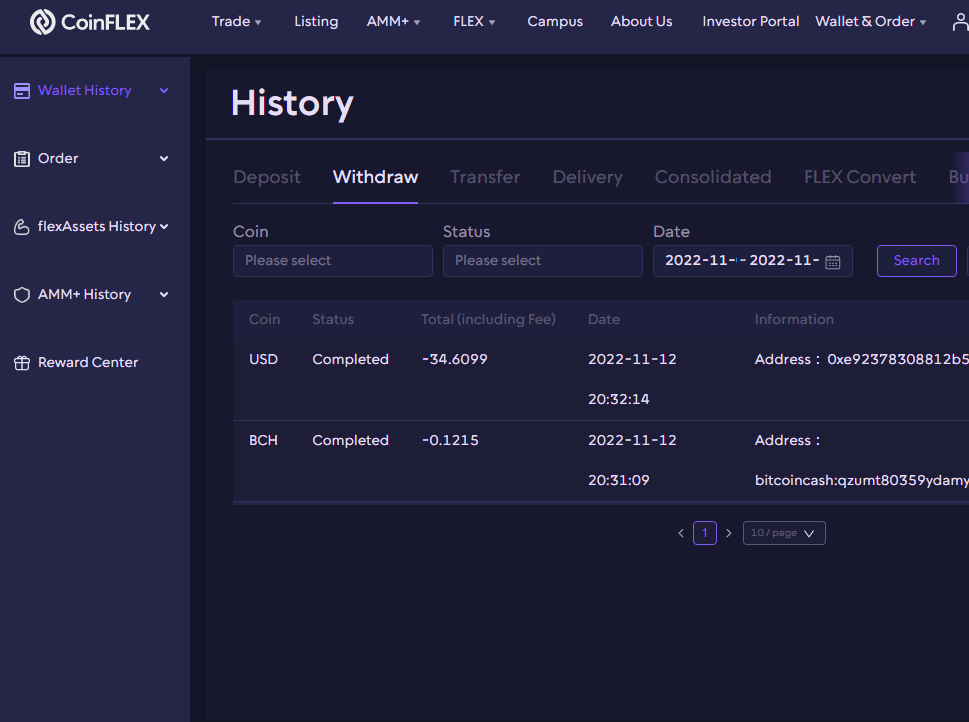The width and height of the screenshot is (969, 722).
Task: Click the USD coin cell
Action: (x=263, y=359)
